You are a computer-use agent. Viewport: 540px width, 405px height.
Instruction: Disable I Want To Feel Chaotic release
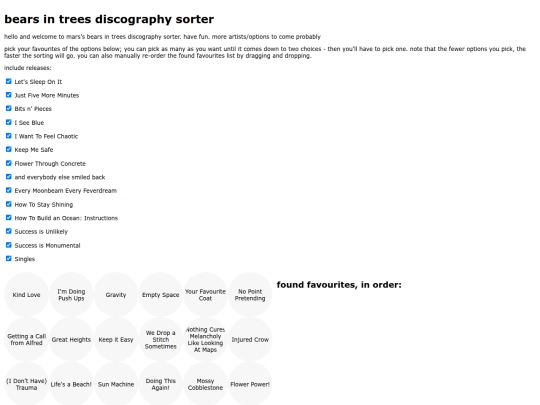click(9, 136)
